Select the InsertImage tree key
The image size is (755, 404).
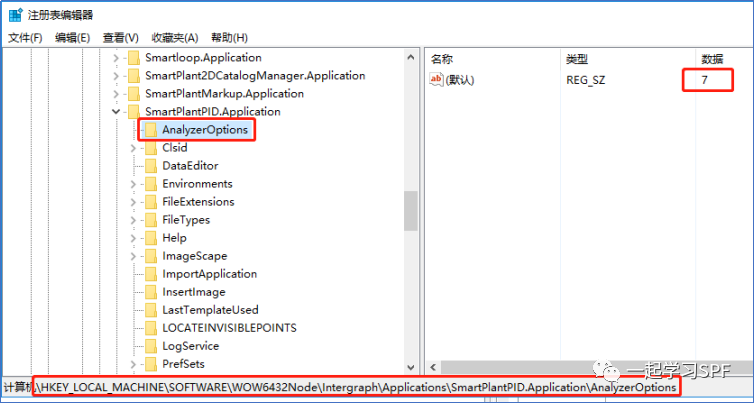coord(194,292)
